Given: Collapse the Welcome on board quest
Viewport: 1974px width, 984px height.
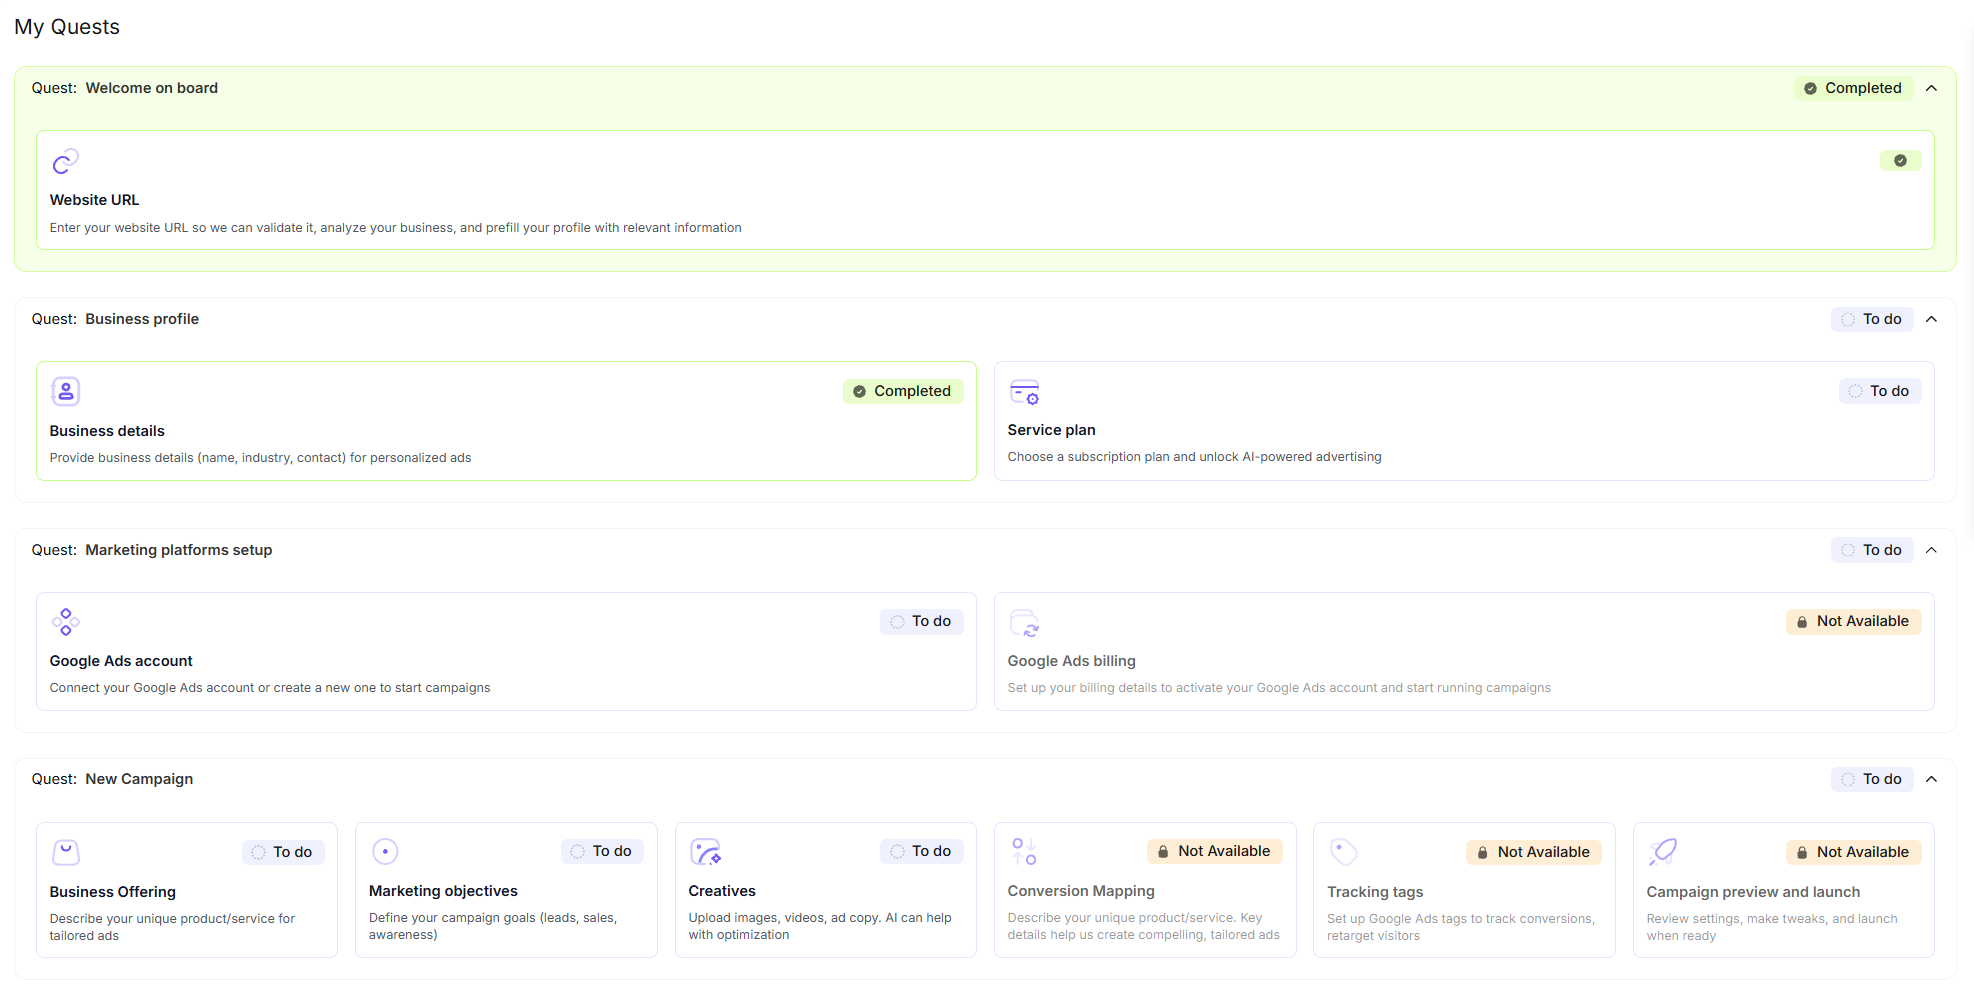Looking at the screenshot, I should pos(1932,88).
